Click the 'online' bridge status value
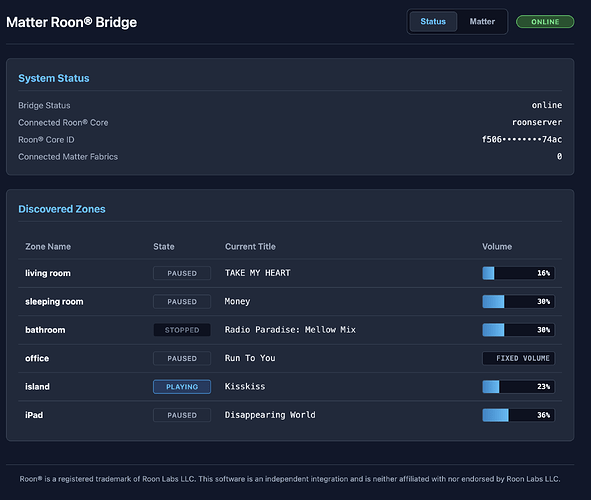 pyautogui.click(x=547, y=105)
